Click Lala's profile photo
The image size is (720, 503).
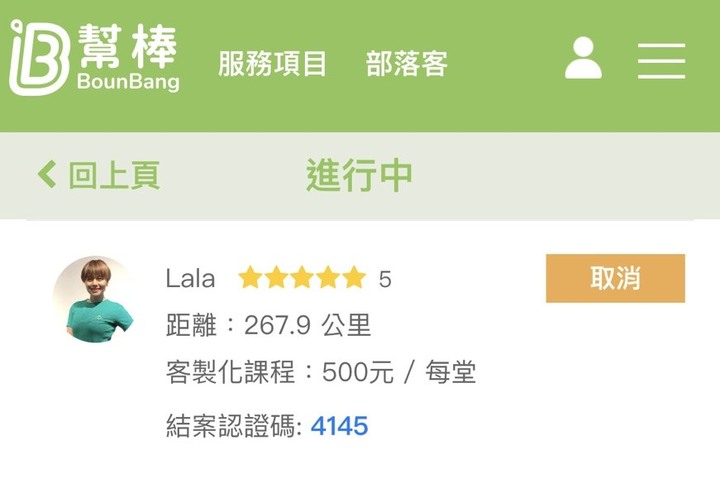(x=96, y=299)
